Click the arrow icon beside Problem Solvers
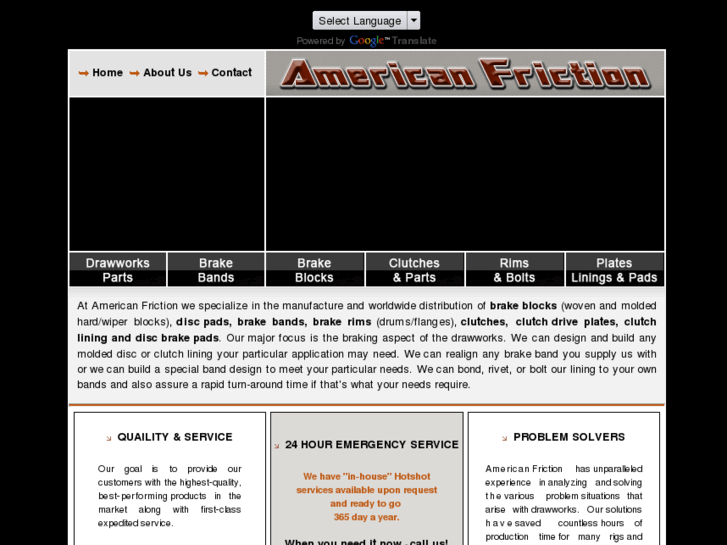Viewport: 727px width, 545px height. (x=504, y=438)
